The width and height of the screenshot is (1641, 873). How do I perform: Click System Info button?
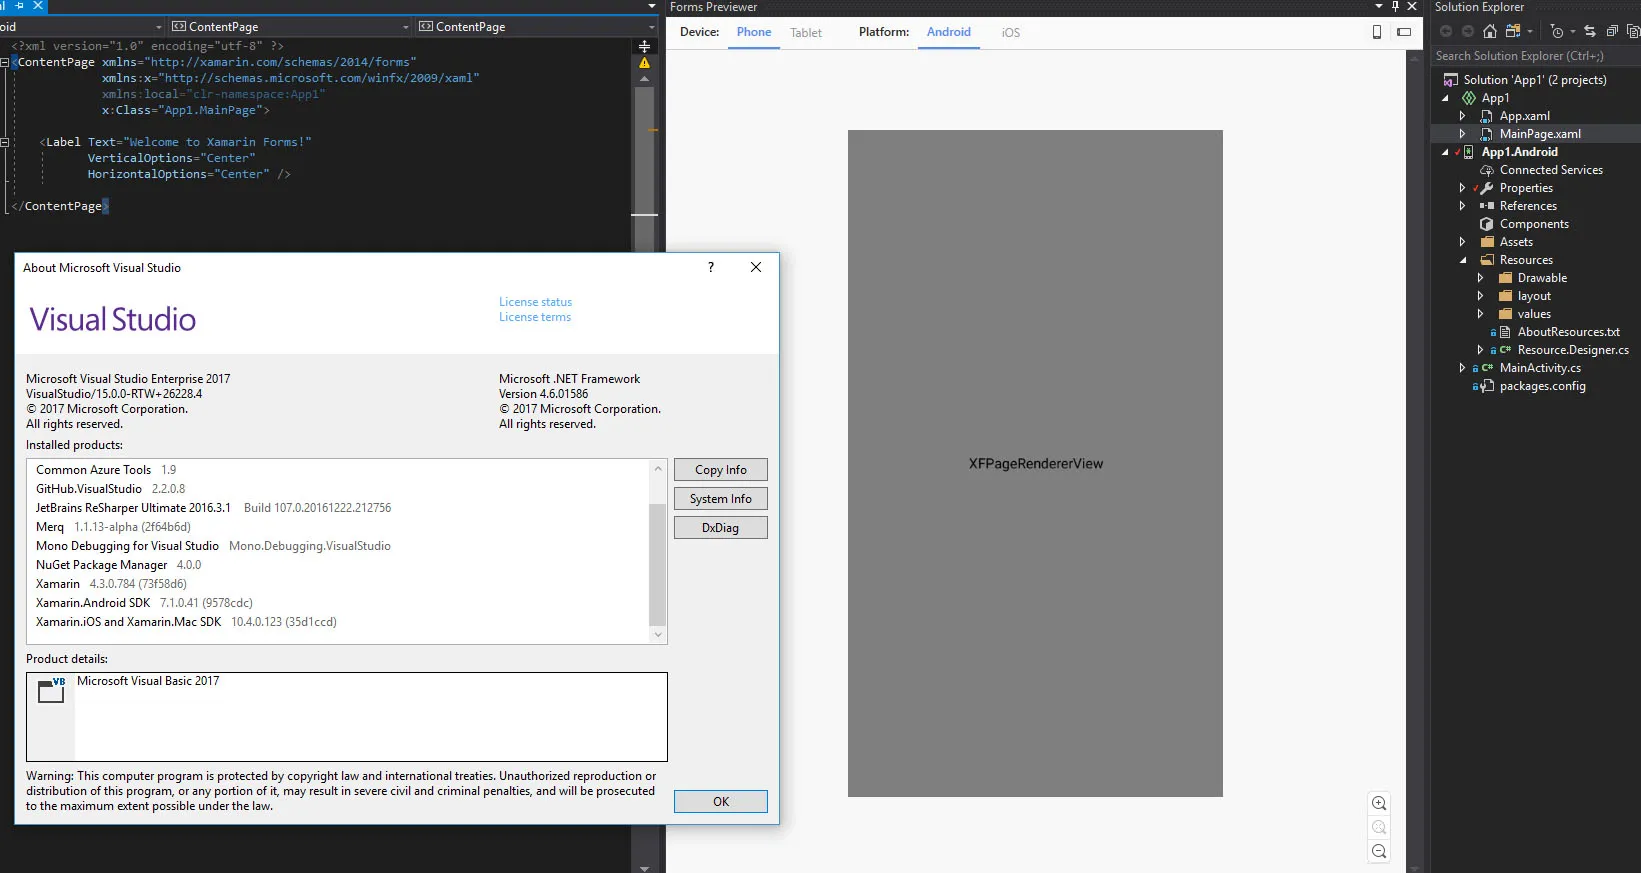(721, 499)
